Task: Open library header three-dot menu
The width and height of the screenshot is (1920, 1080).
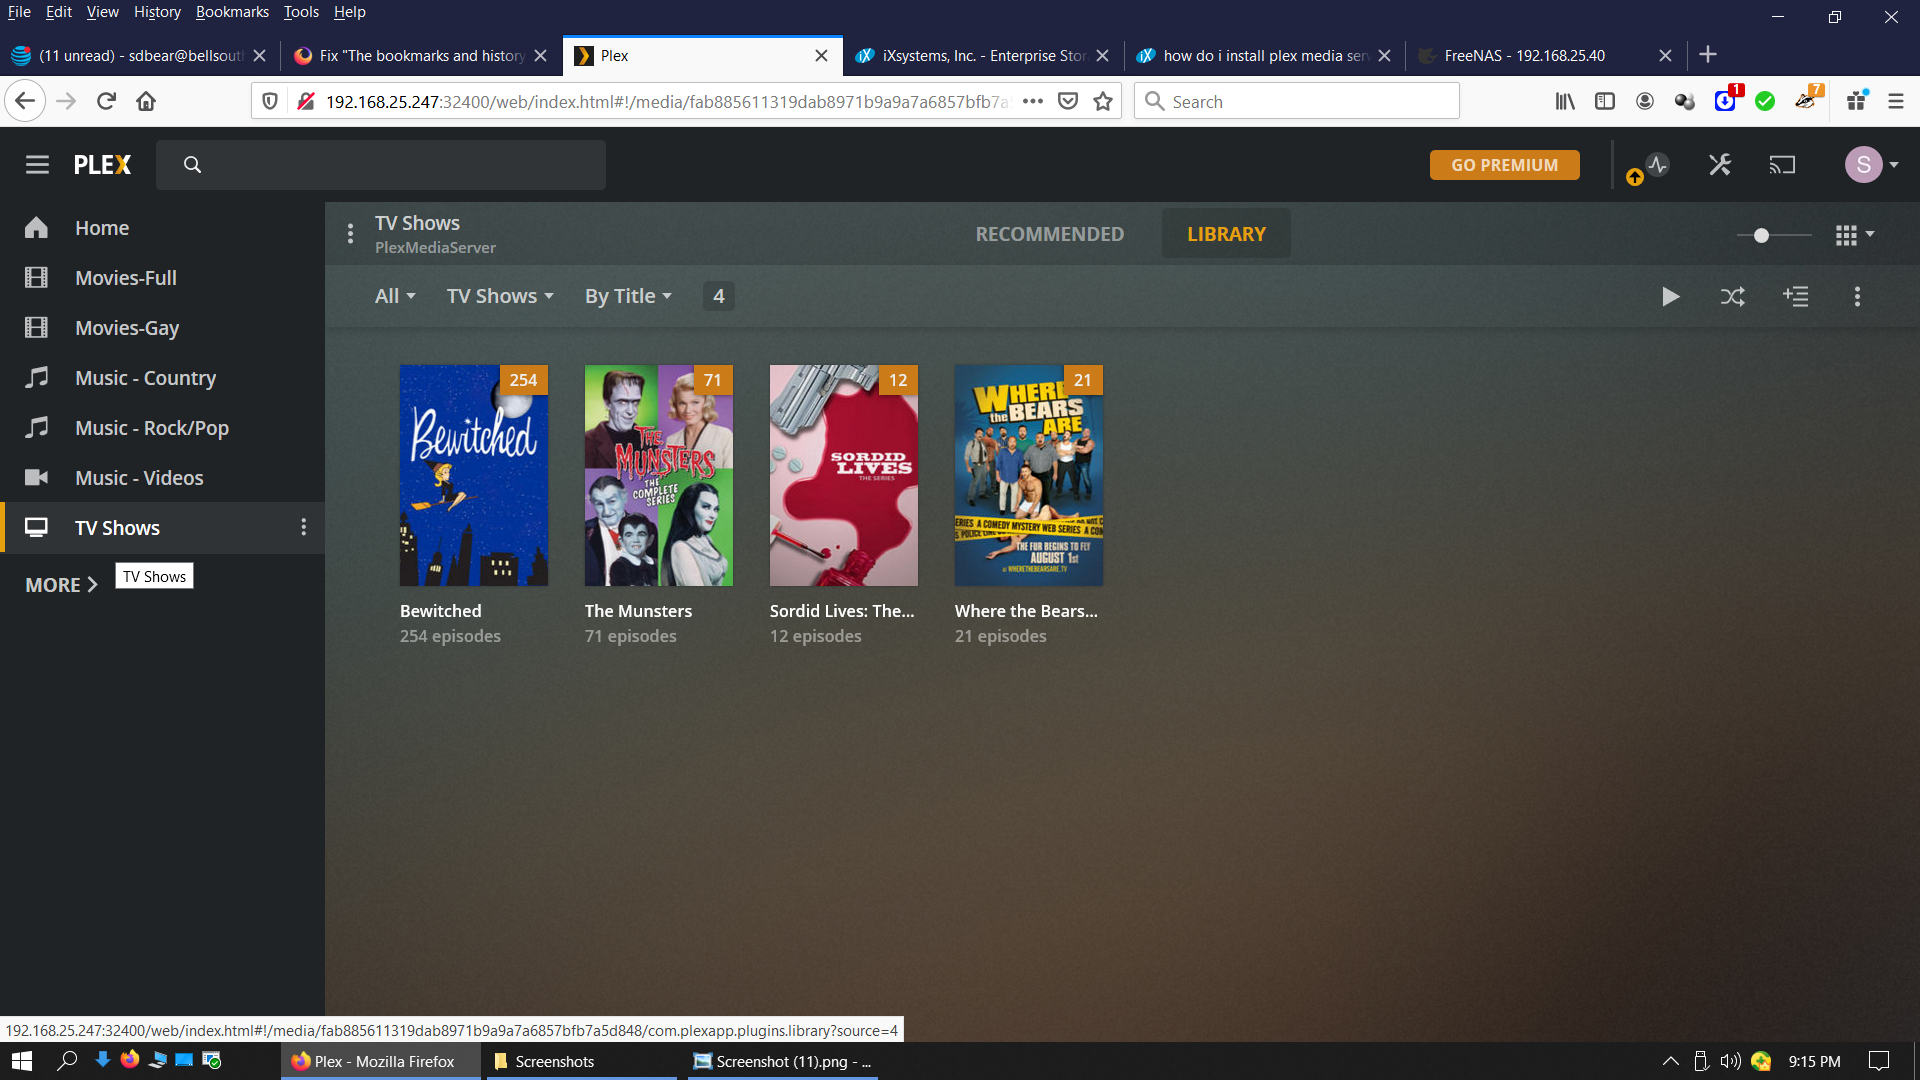Action: coord(350,234)
